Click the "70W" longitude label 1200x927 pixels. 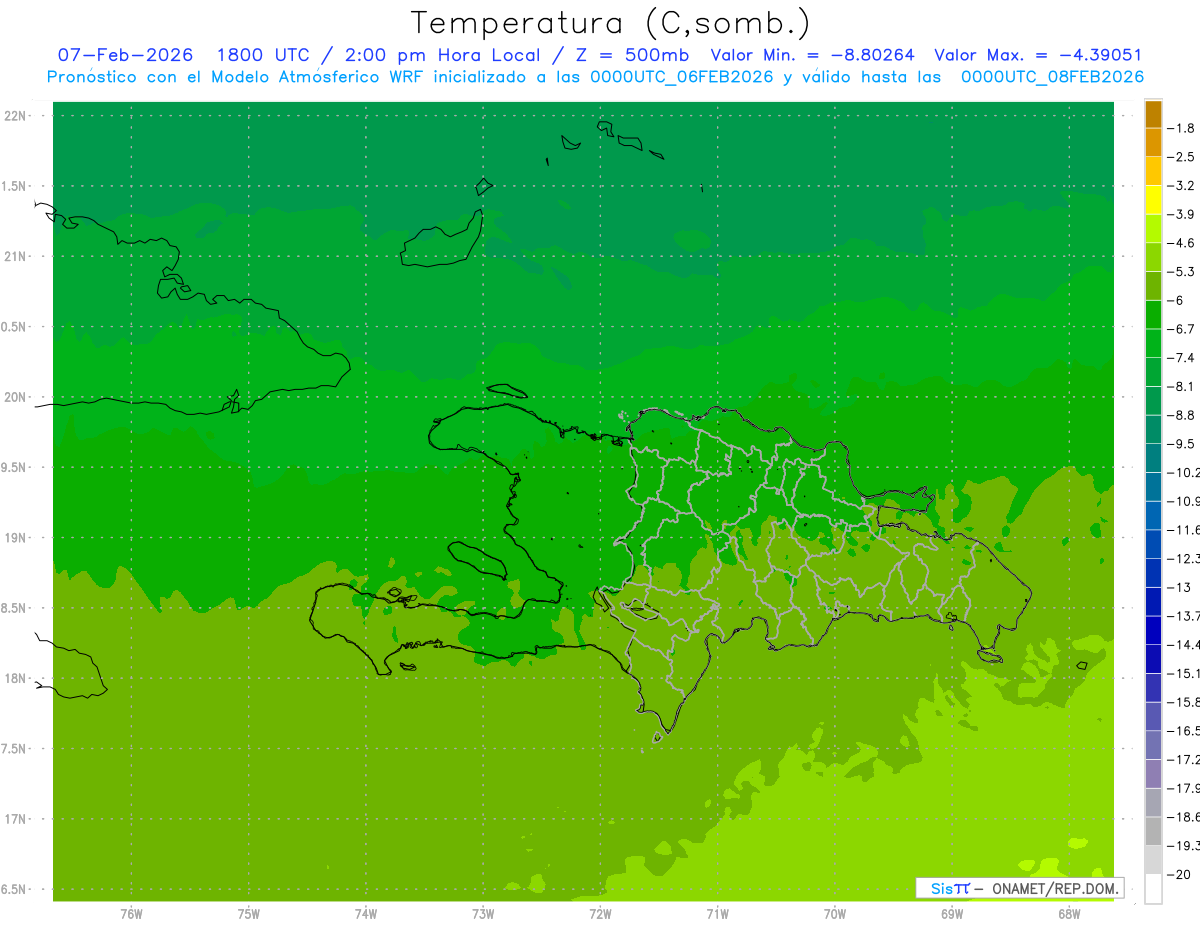click(x=835, y=914)
